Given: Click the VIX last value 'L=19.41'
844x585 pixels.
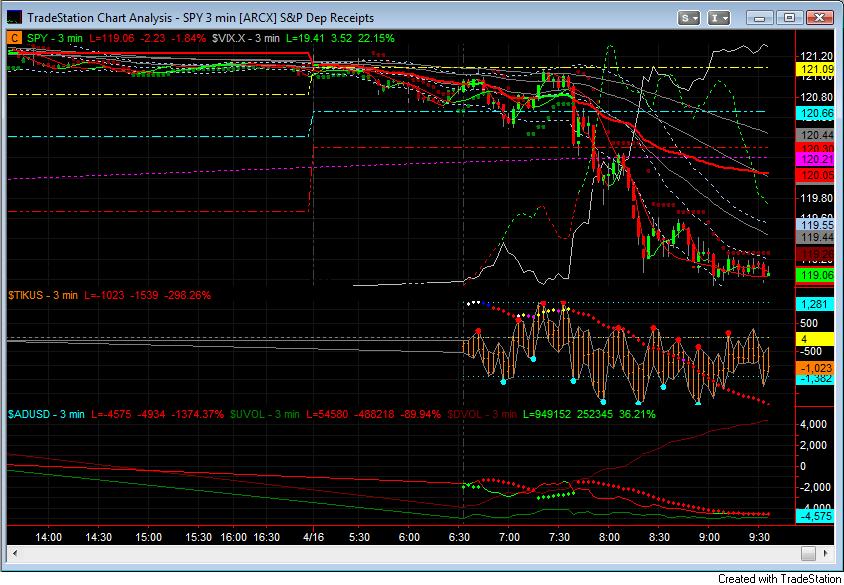Looking at the screenshot, I should [x=307, y=38].
